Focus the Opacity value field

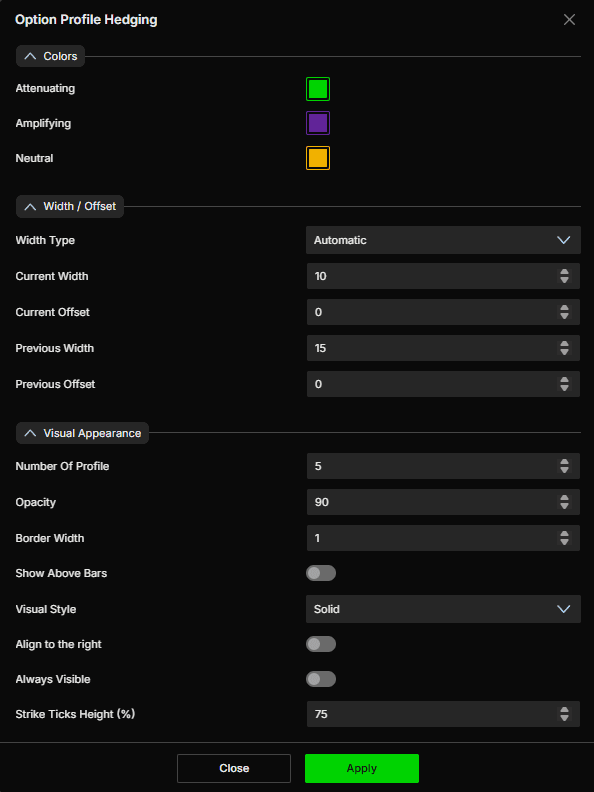point(443,502)
